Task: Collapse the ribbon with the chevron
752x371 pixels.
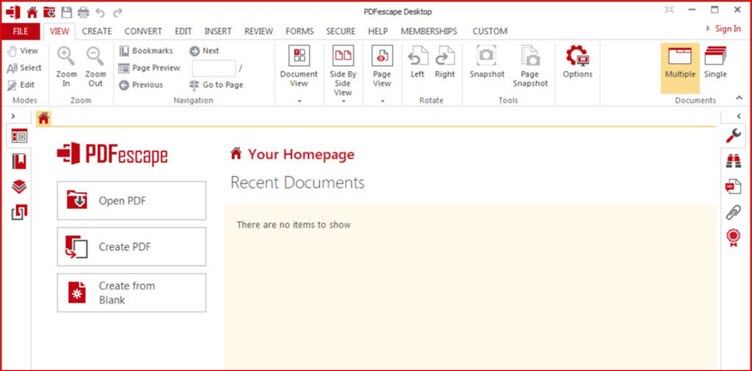Action: 739,98
